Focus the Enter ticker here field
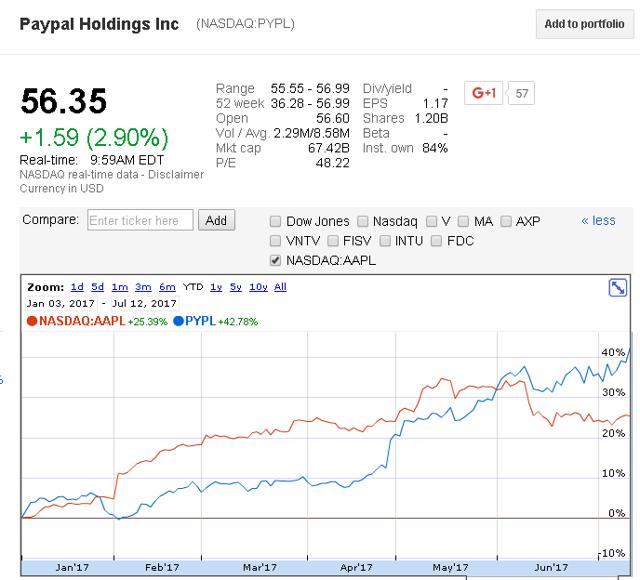The width and height of the screenshot is (640, 580). click(140, 220)
